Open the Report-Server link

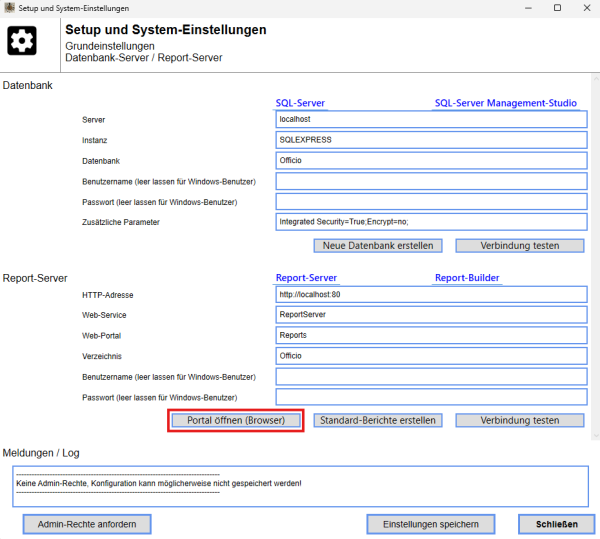click(306, 278)
